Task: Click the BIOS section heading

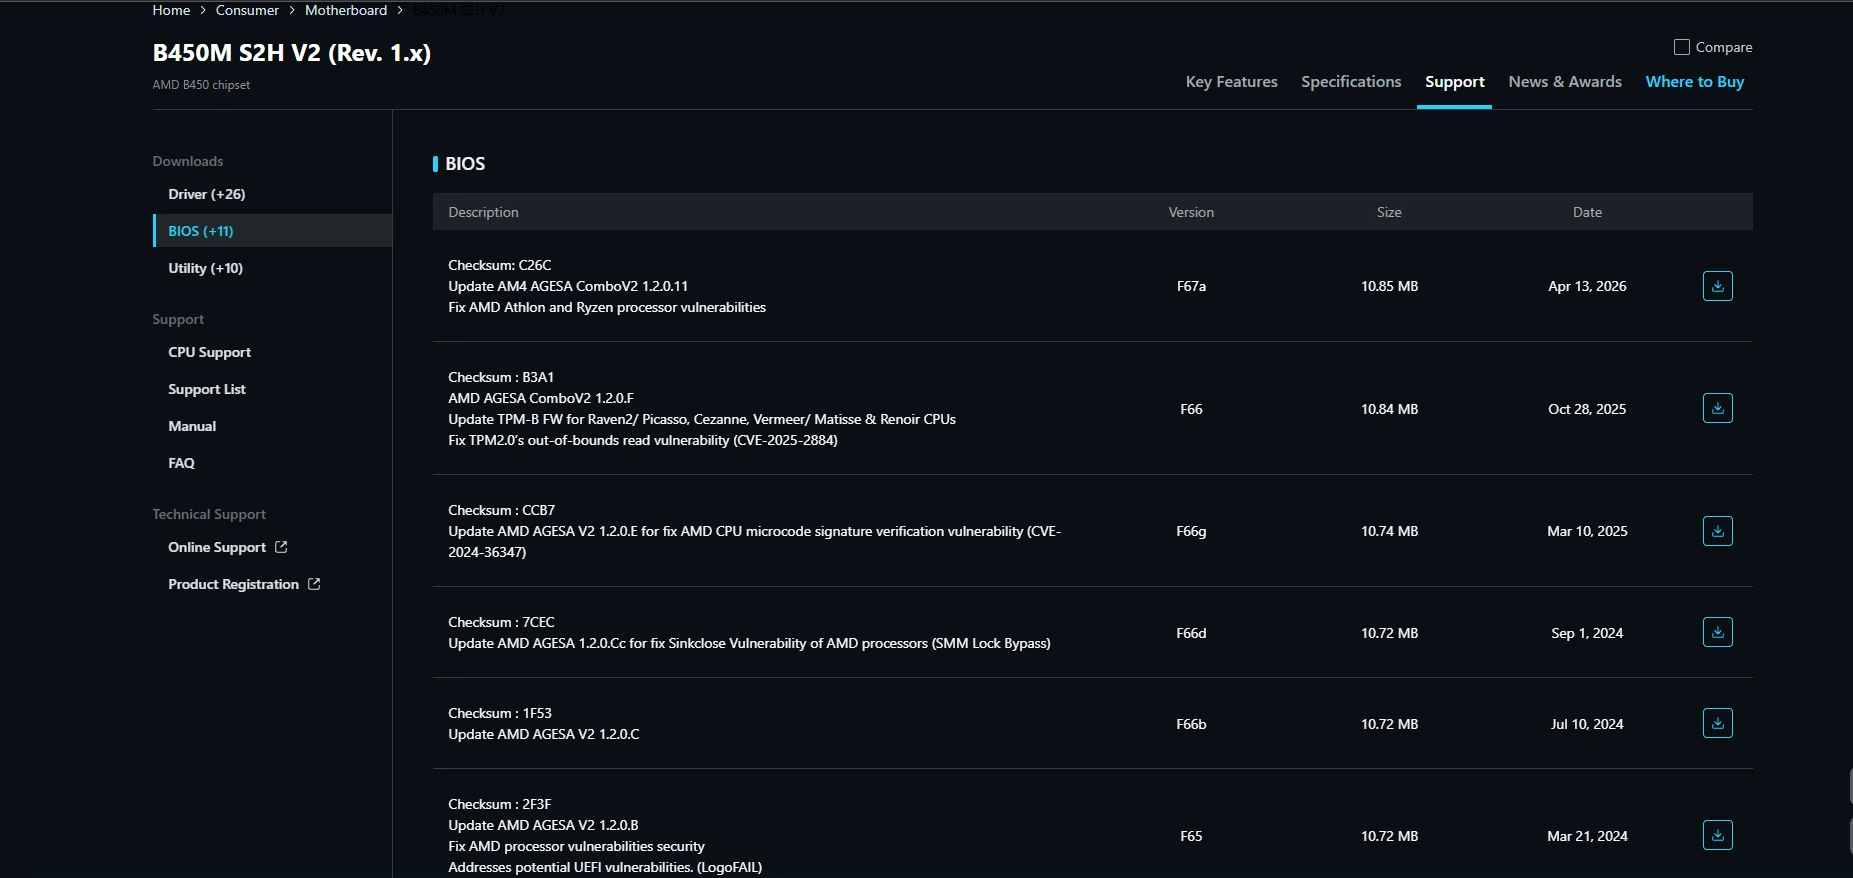Action: 465,164
